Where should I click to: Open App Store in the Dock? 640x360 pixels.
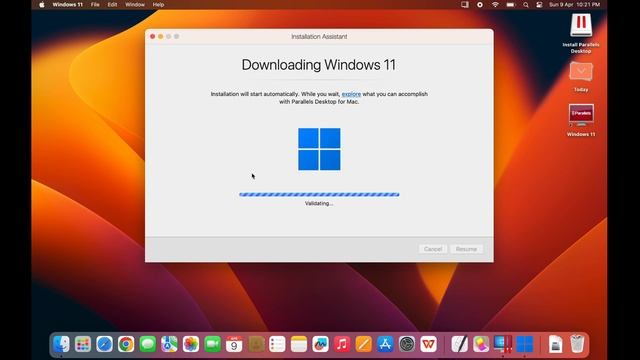coord(386,344)
